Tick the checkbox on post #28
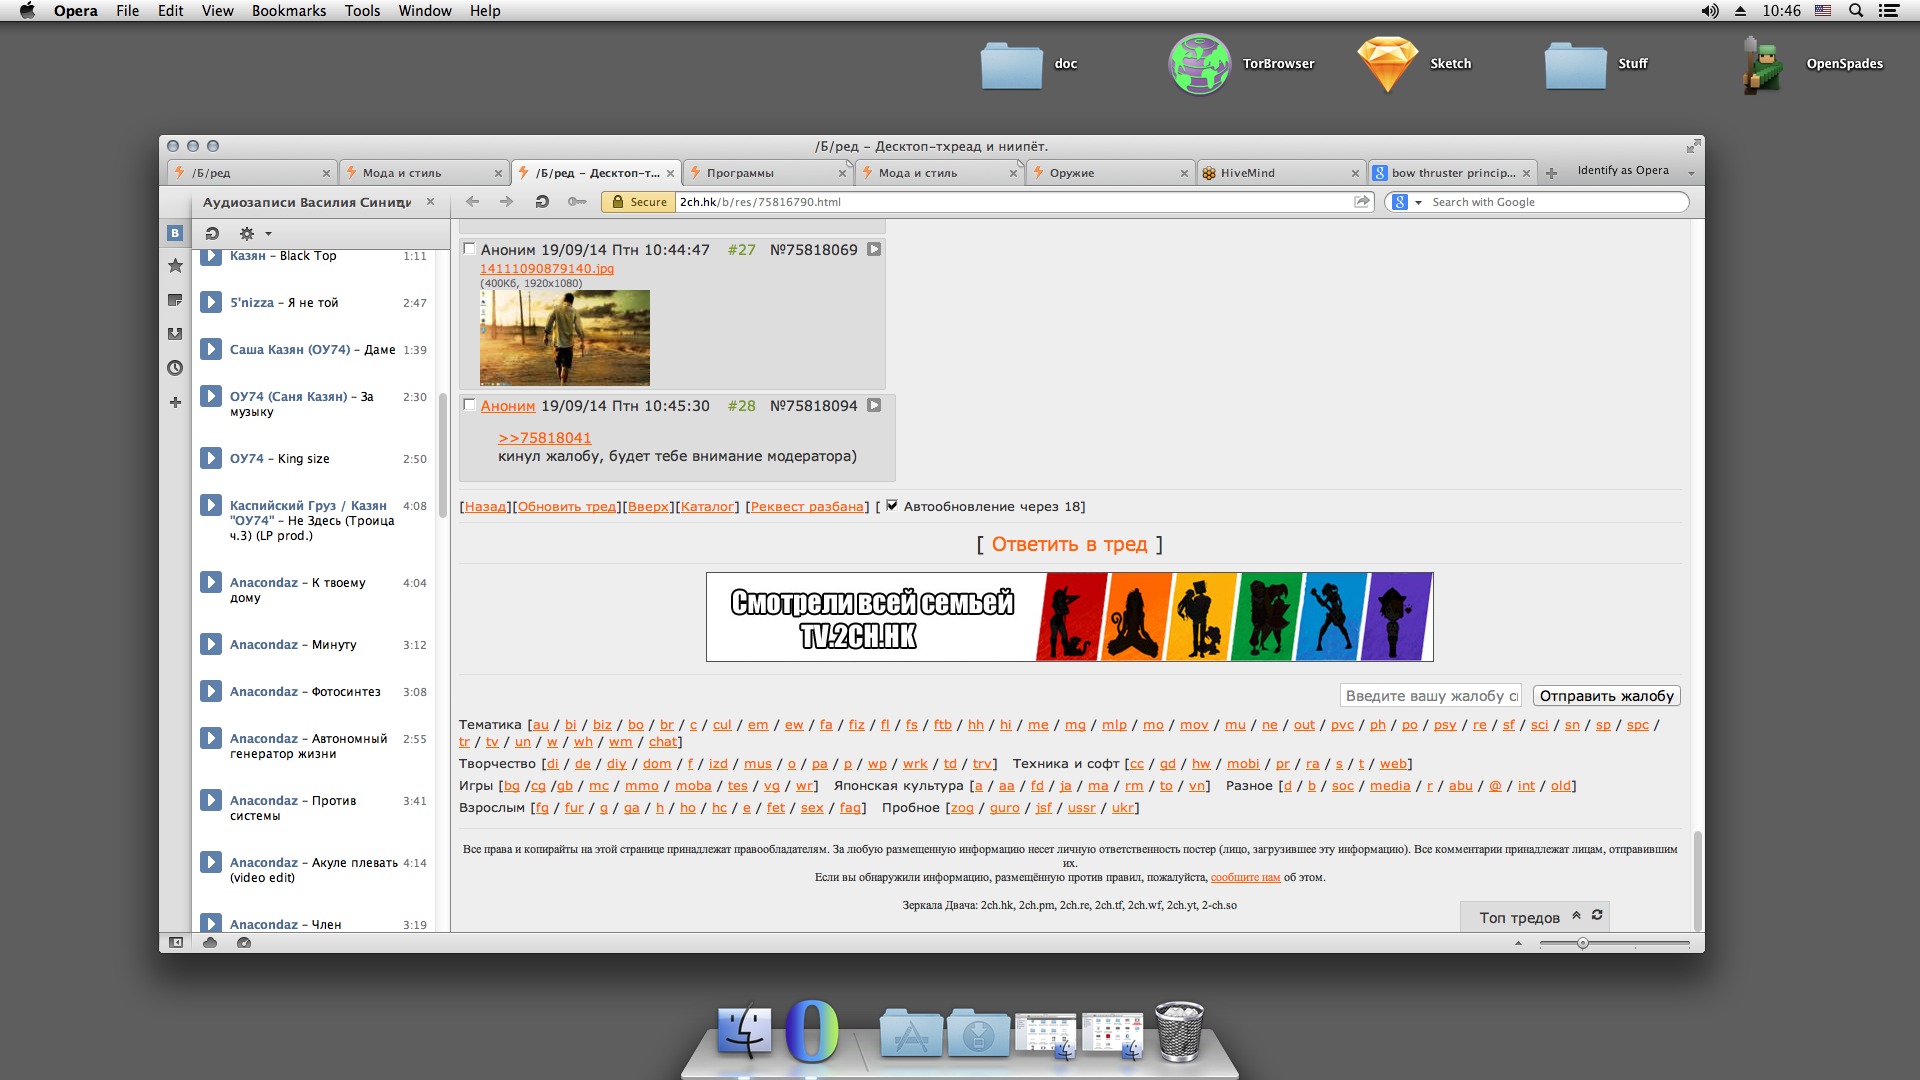Screen dimensions: 1920x1080 point(469,405)
